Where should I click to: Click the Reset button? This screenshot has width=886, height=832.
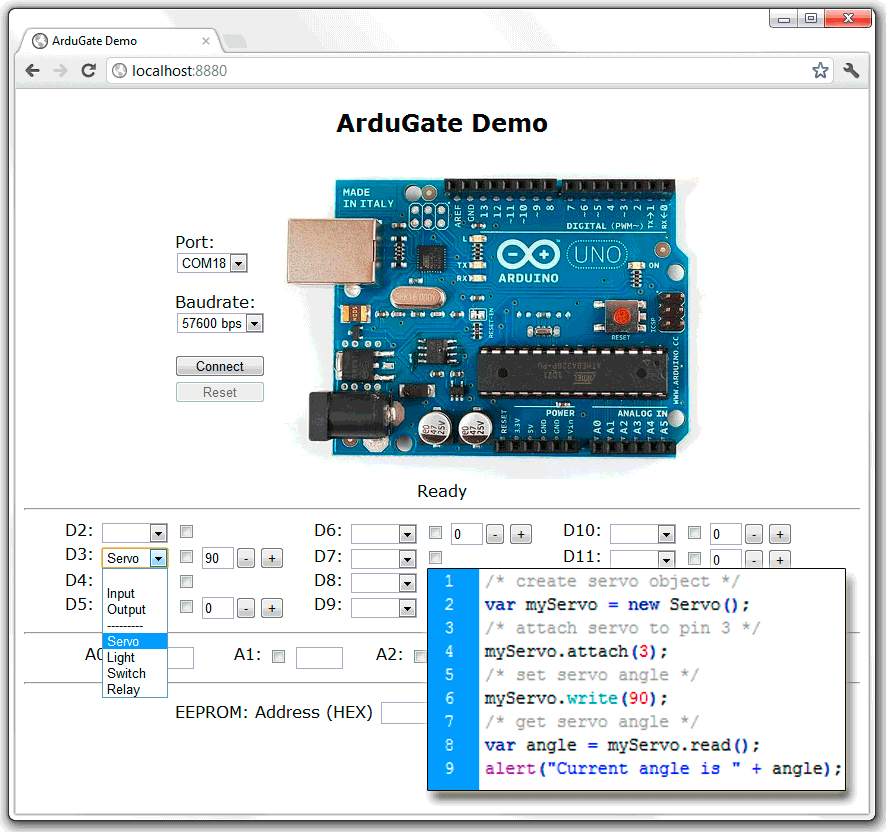220,392
